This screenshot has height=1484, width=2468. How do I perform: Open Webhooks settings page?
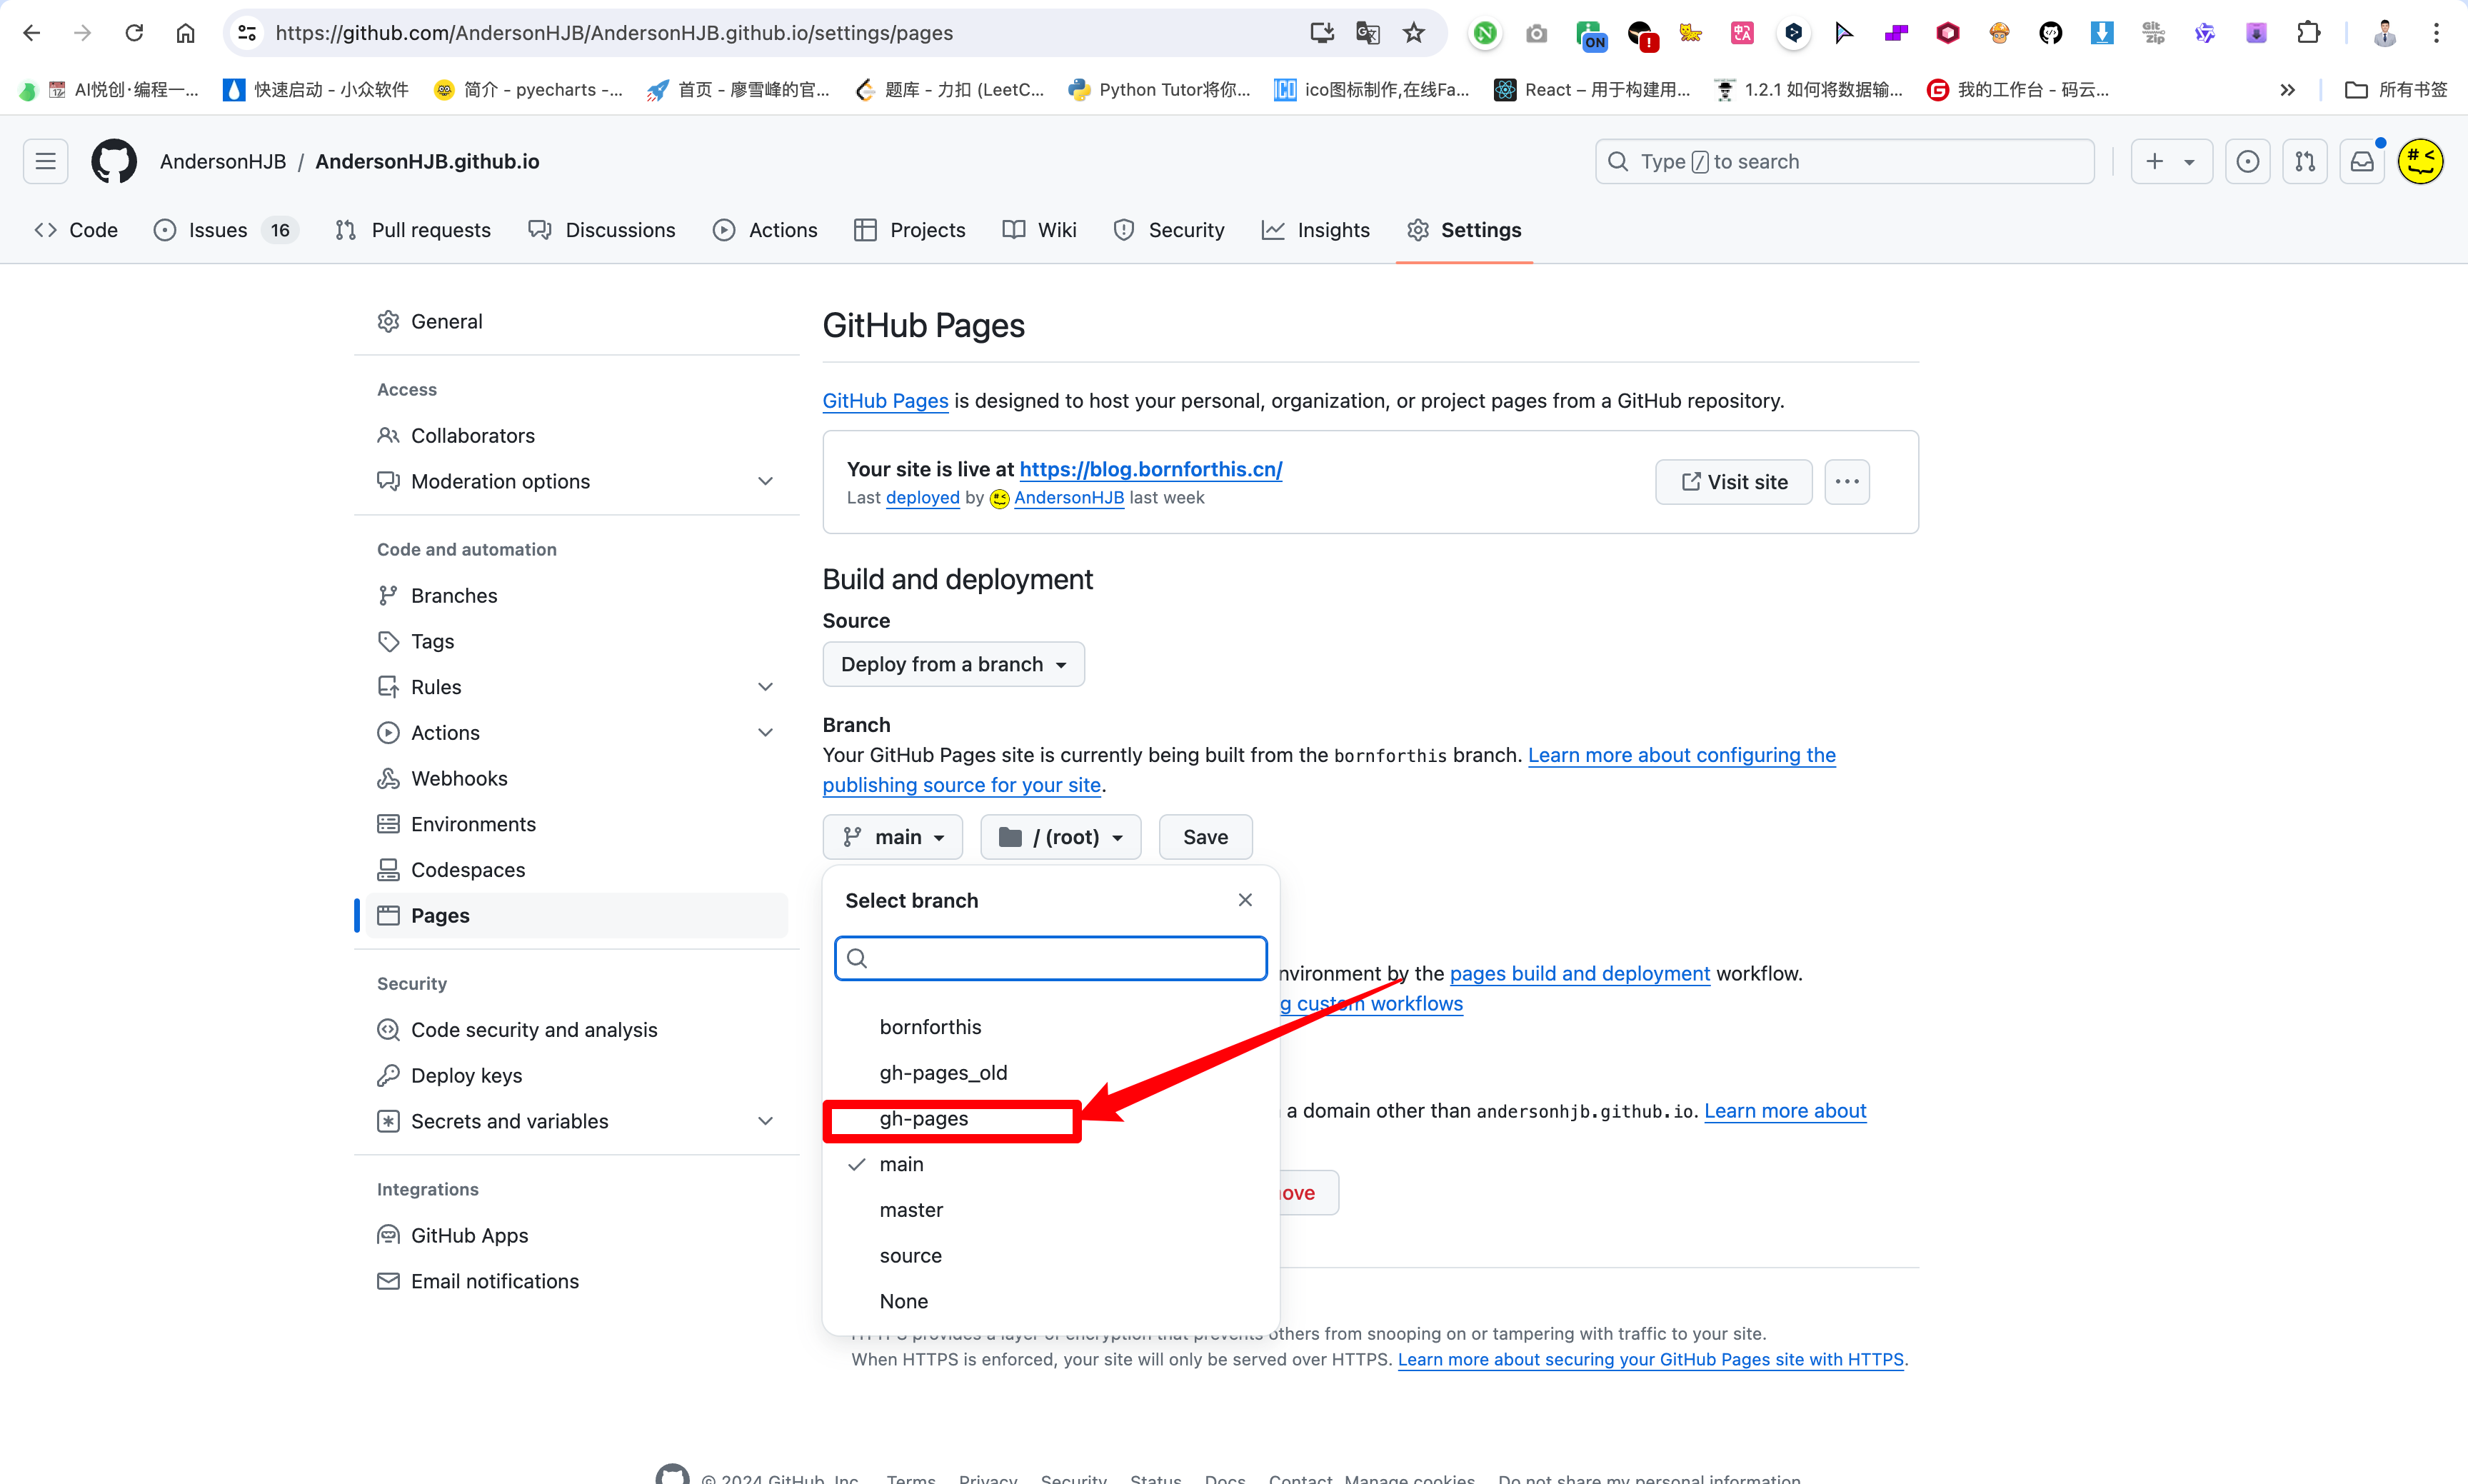(x=577, y=778)
